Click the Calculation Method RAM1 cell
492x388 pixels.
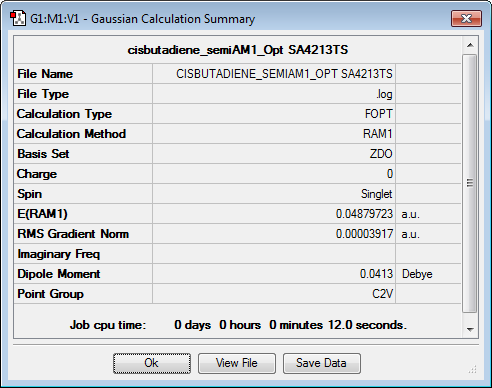tap(274, 134)
